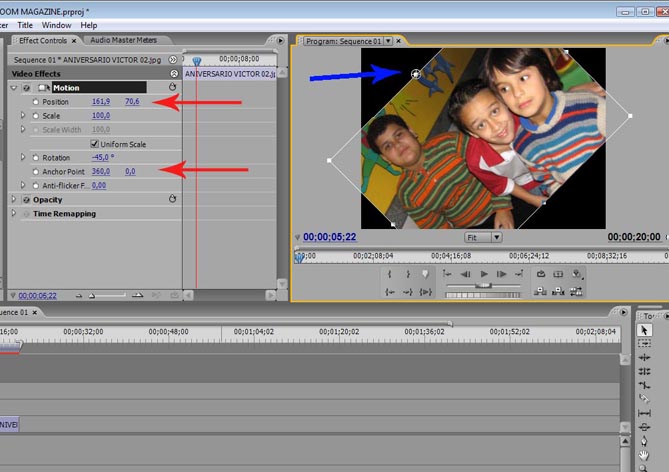This screenshot has width=669, height=472.
Task: Toggle animation stopwatch for Position
Action: (36, 102)
